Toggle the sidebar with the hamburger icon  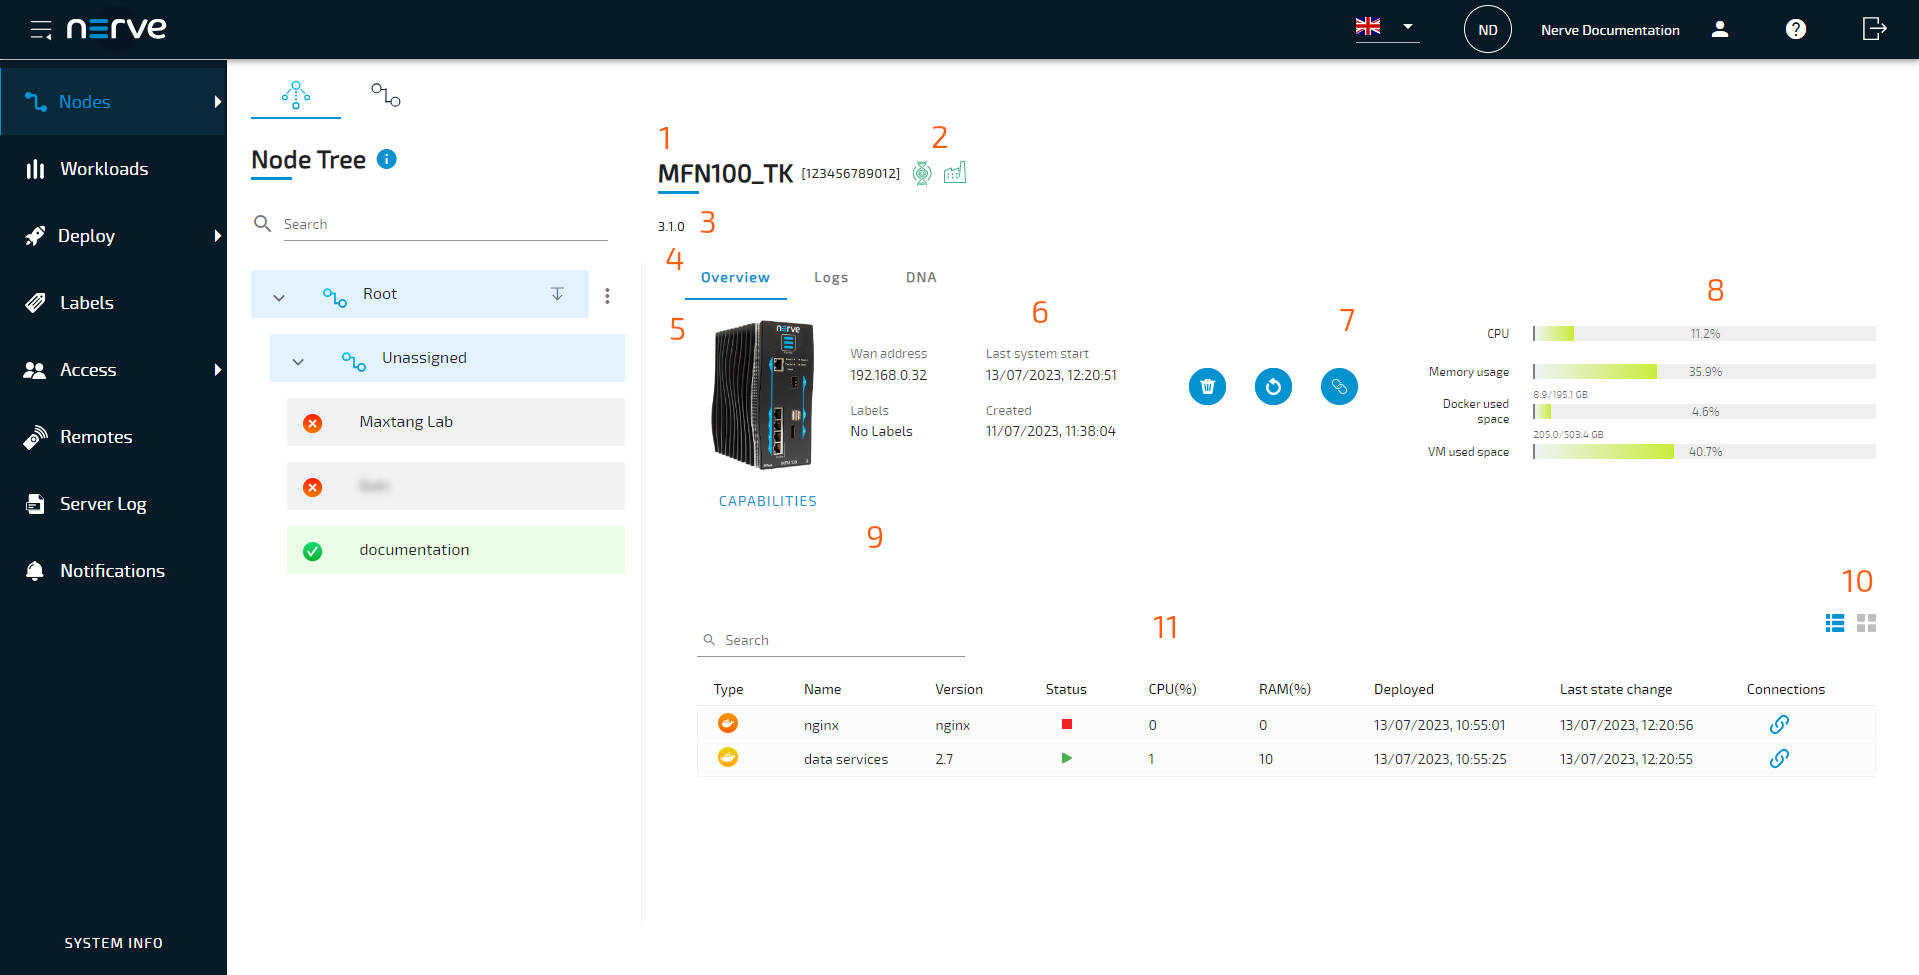coord(41,28)
